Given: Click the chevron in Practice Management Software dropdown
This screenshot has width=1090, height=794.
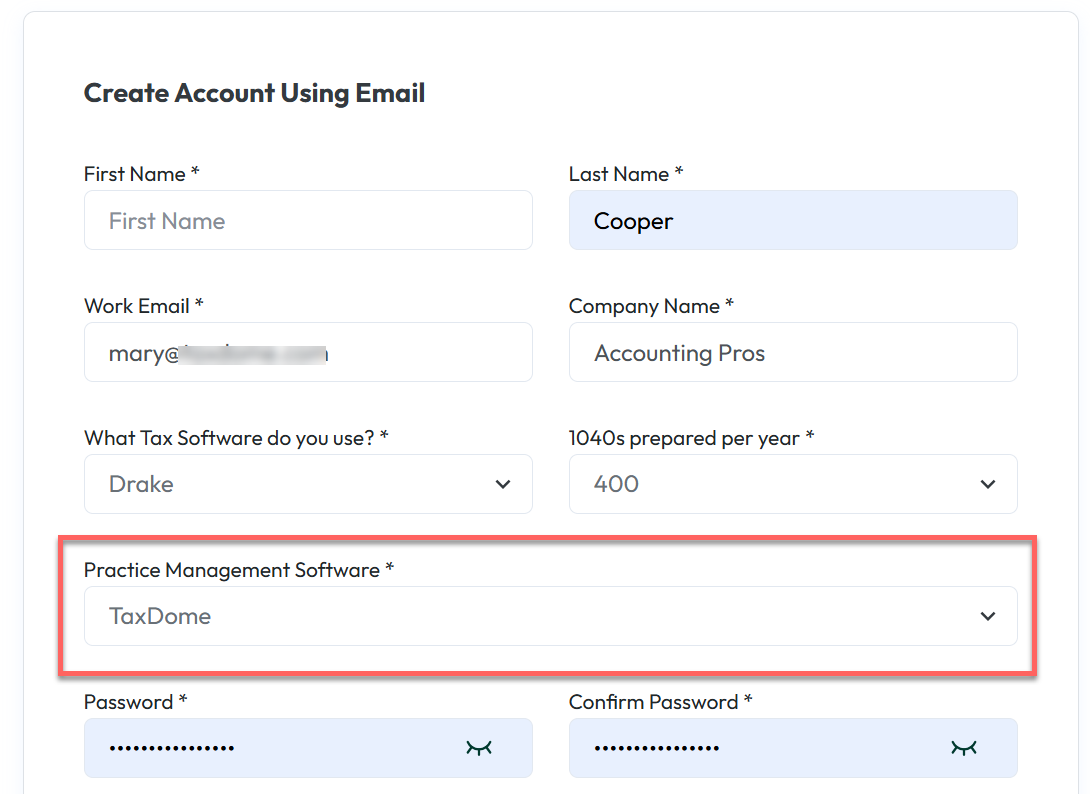Looking at the screenshot, I should tap(988, 616).
